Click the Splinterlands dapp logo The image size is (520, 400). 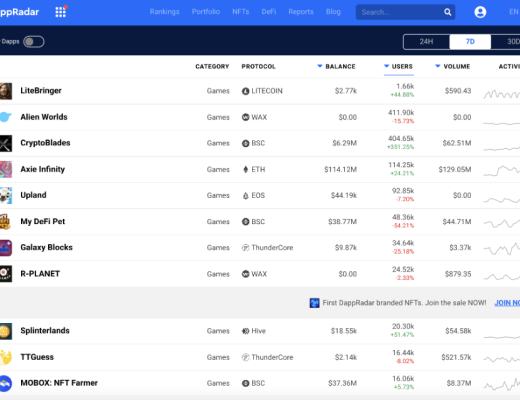[x=6, y=331]
